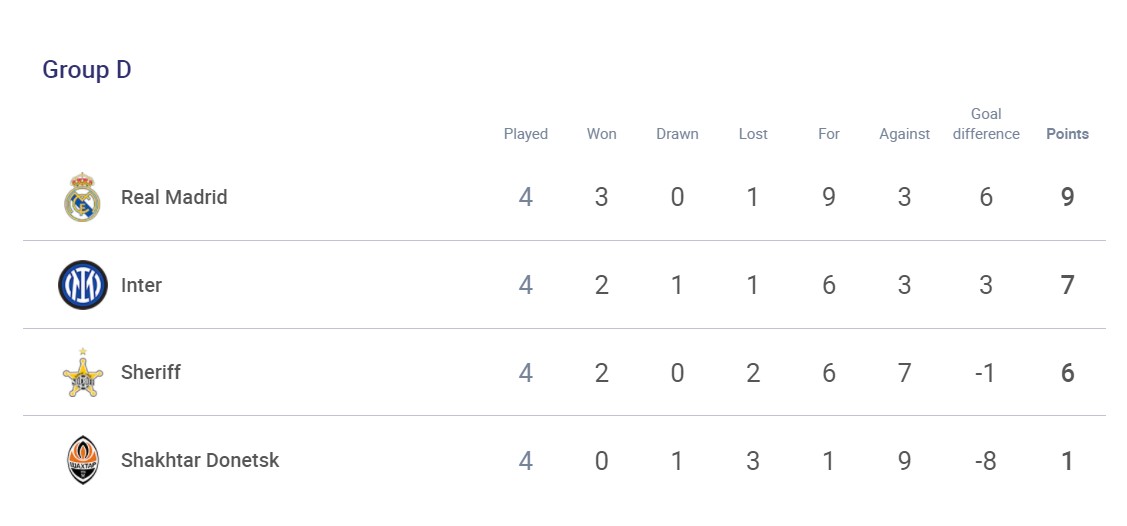Screen dimensions: 1127x526
Task: Click the Against column header
Action: pos(904,134)
